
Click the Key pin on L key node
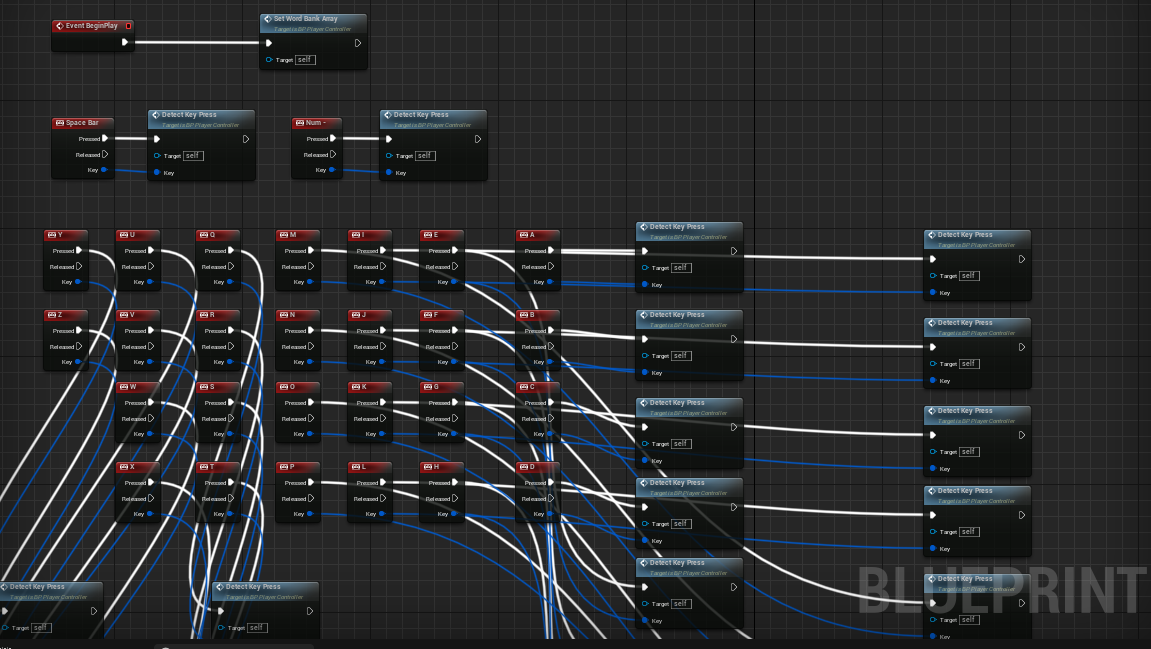pyautogui.click(x=382, y=514)
